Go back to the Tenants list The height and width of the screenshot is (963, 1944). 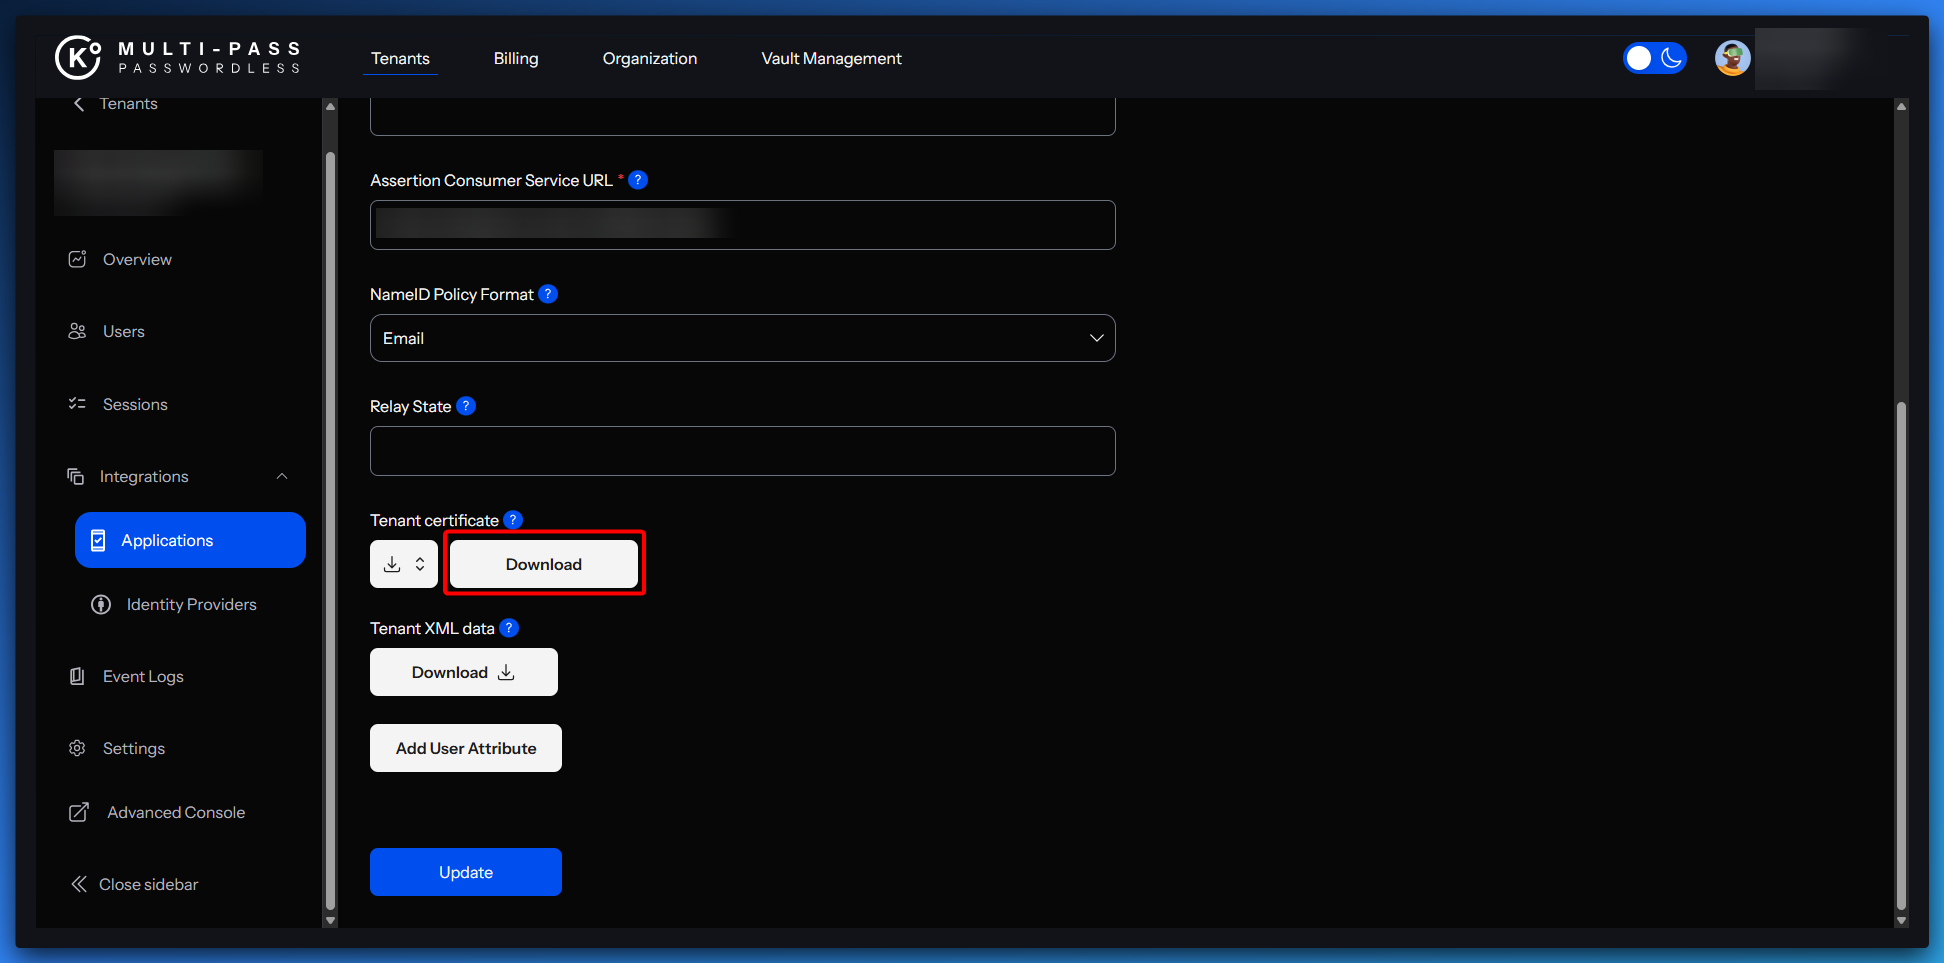tap(115, 104)
